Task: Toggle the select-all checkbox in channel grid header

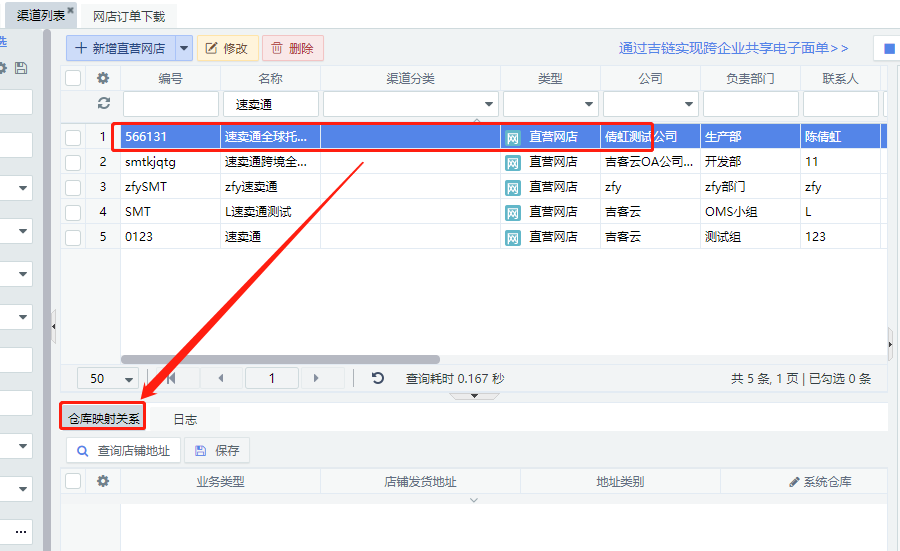Action: [x=73, y=78]
